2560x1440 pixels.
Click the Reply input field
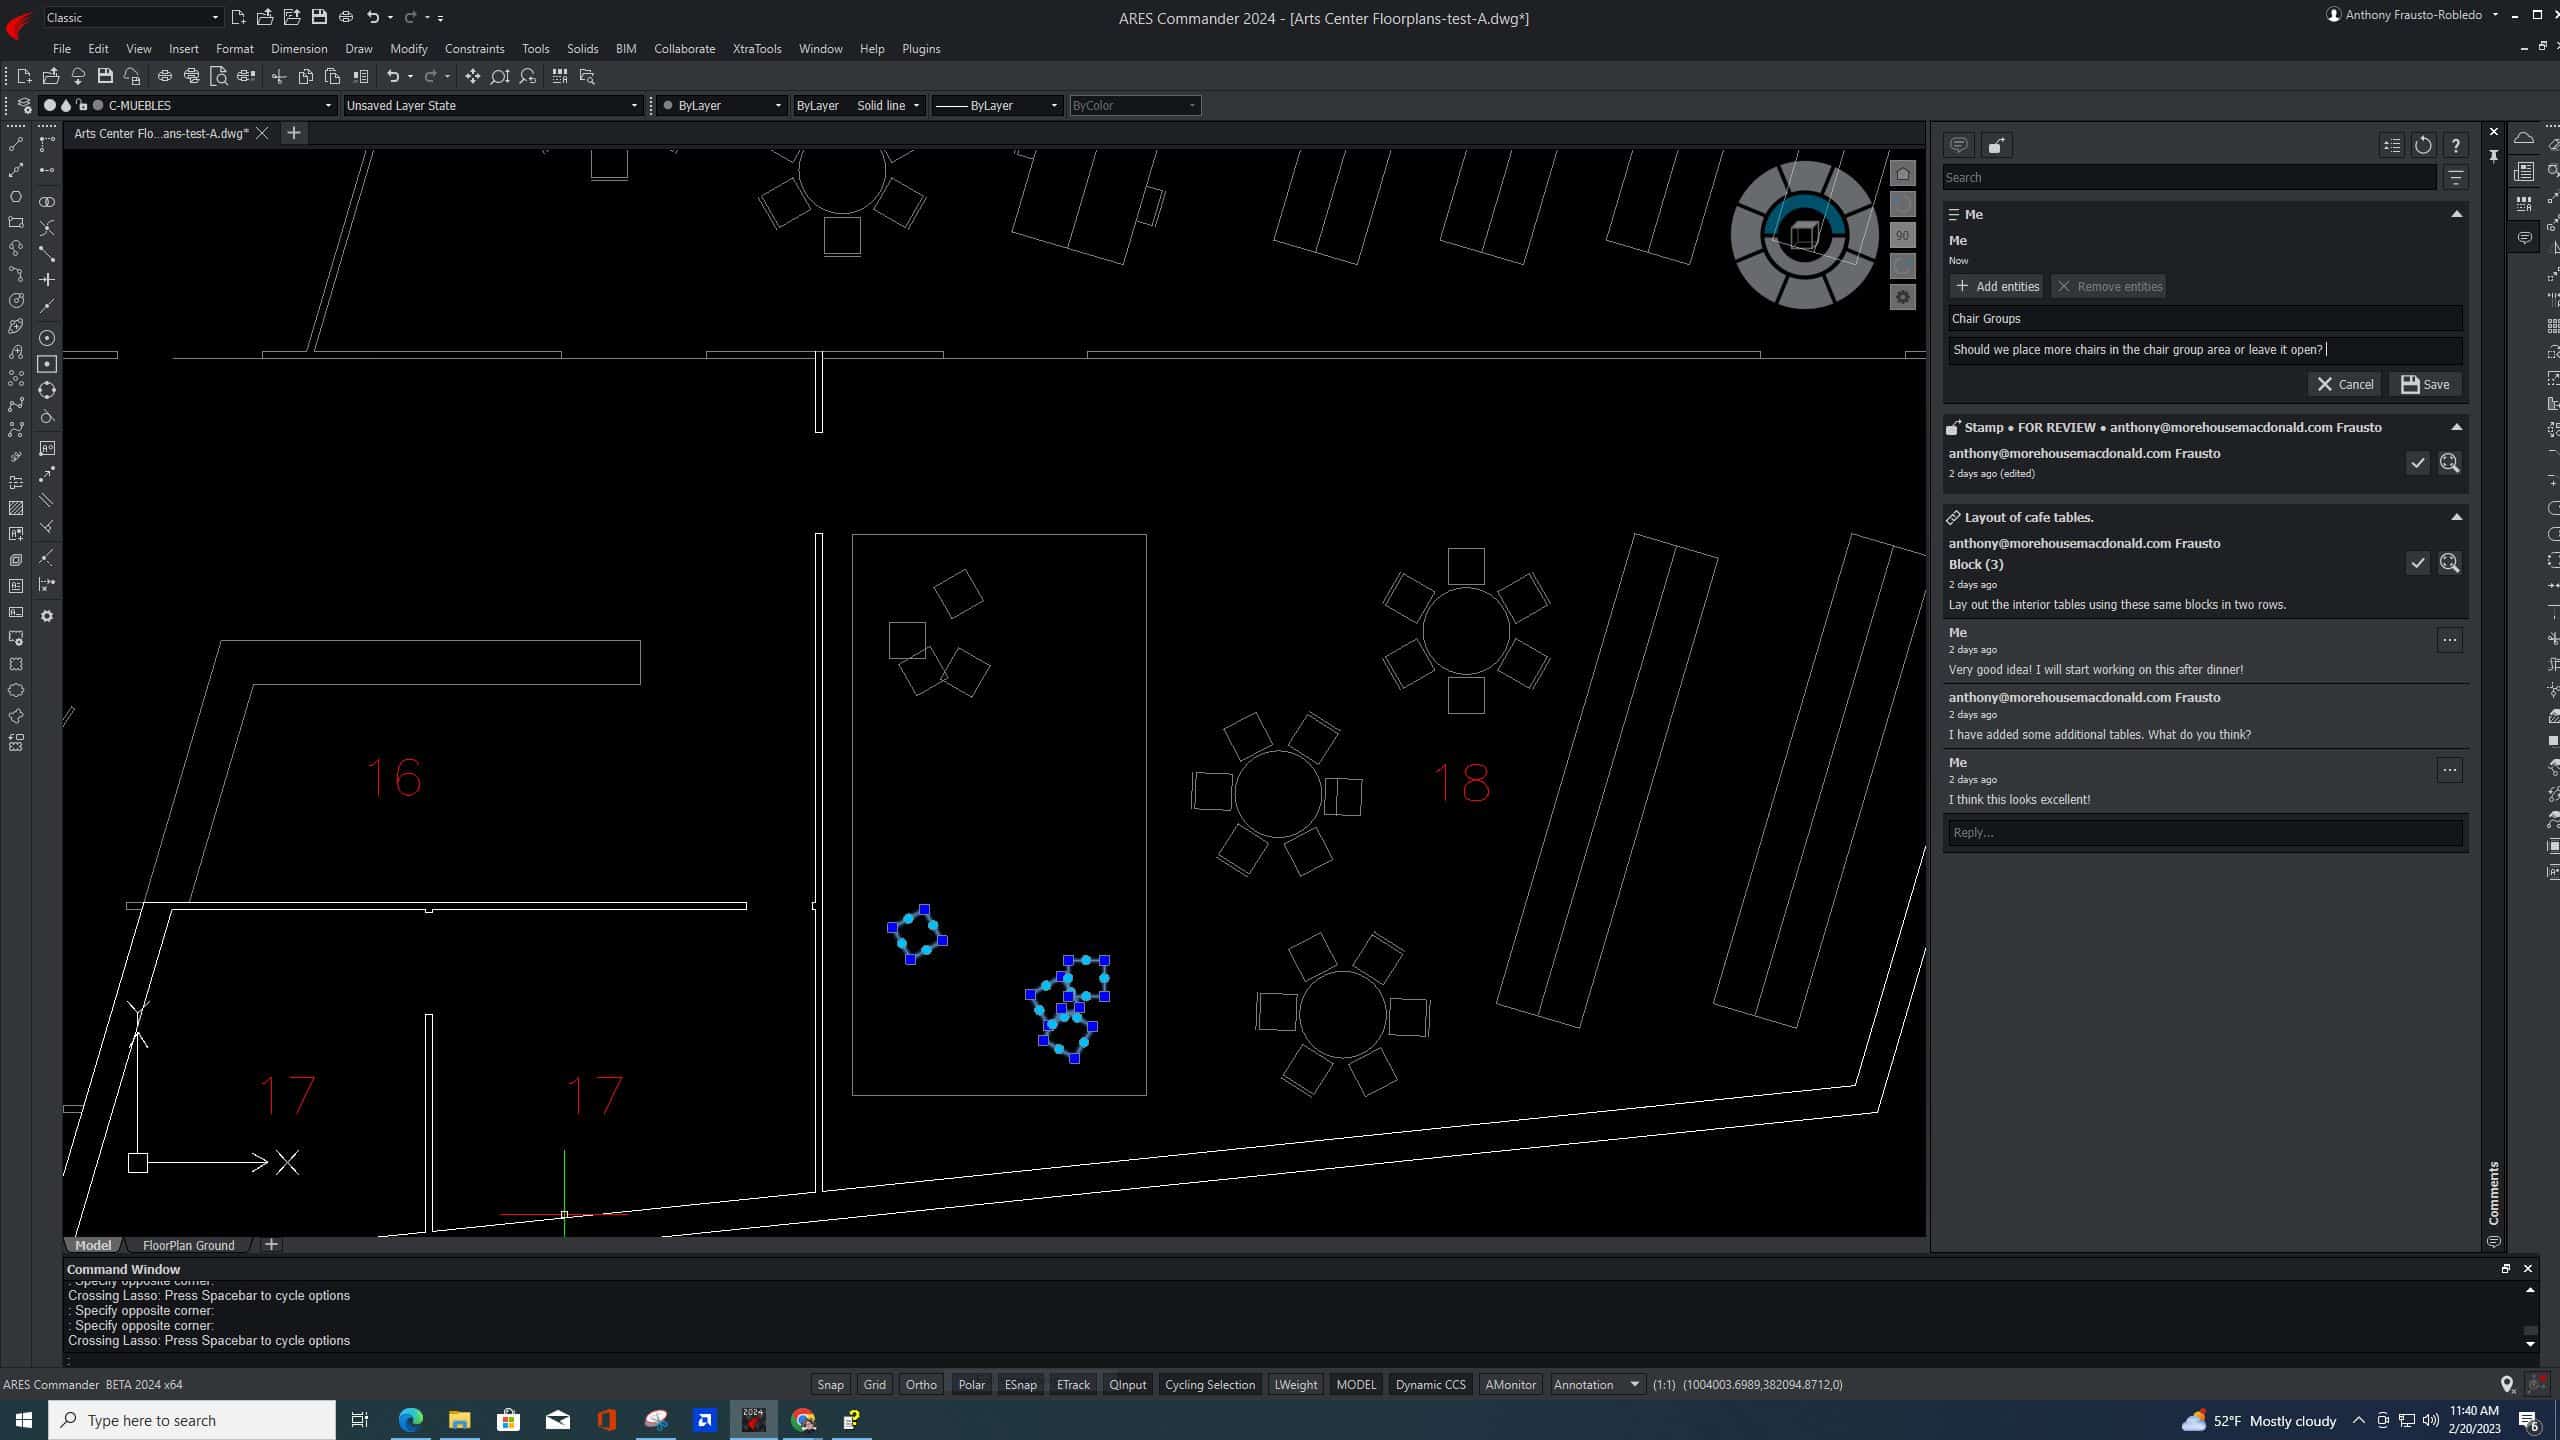pos(2204,832)
